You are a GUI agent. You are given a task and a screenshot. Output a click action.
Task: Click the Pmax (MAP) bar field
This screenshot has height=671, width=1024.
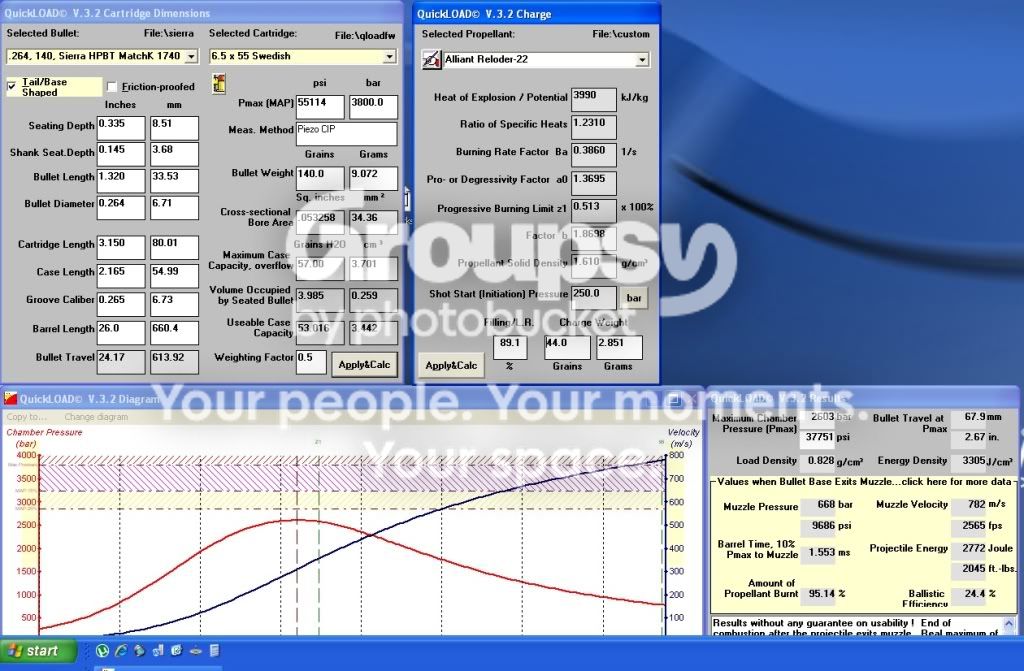374,107
